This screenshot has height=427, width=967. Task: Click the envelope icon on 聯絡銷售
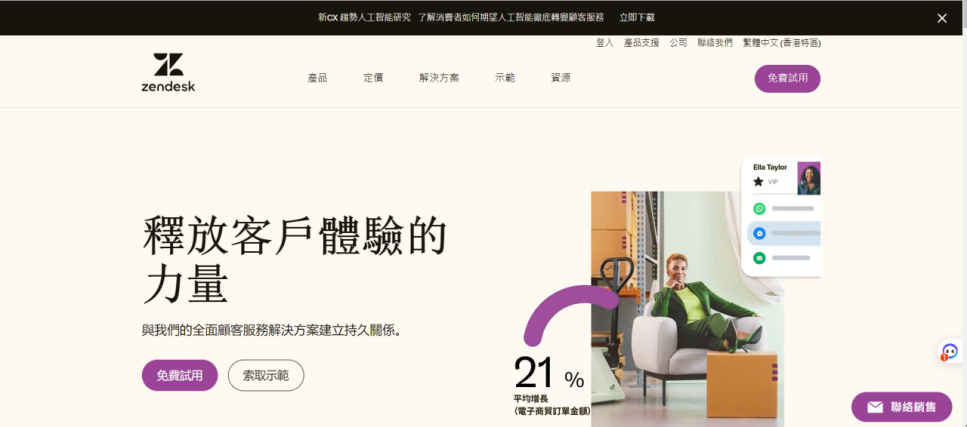(874, 407)
